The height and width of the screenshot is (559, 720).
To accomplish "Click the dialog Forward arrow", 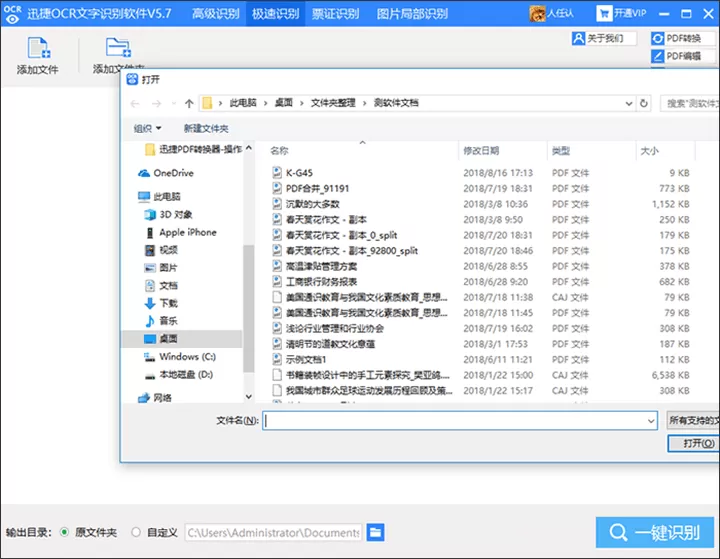I will pyautogui.click(x=157, y=104).
